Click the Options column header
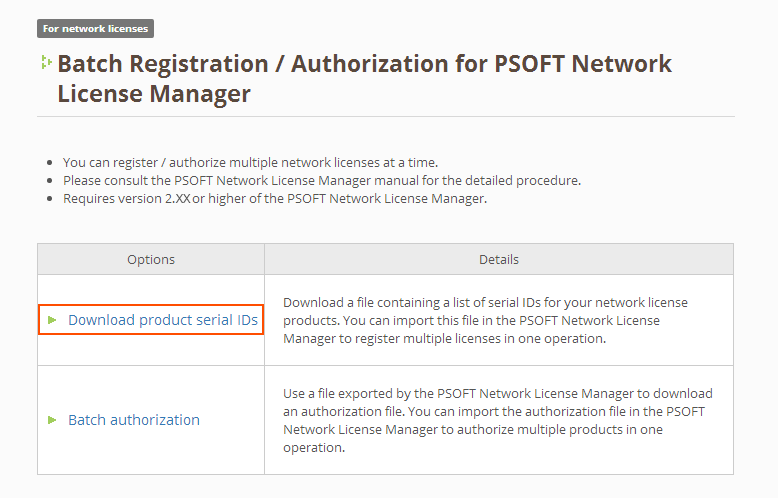 (x=151, y=260)
